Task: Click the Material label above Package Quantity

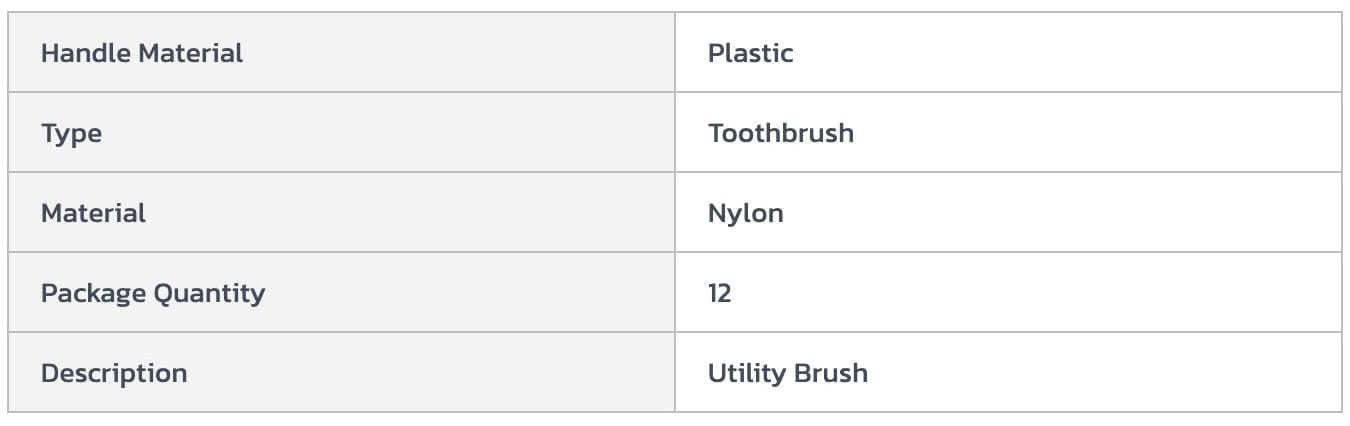Action: click(x=93, y=213)
